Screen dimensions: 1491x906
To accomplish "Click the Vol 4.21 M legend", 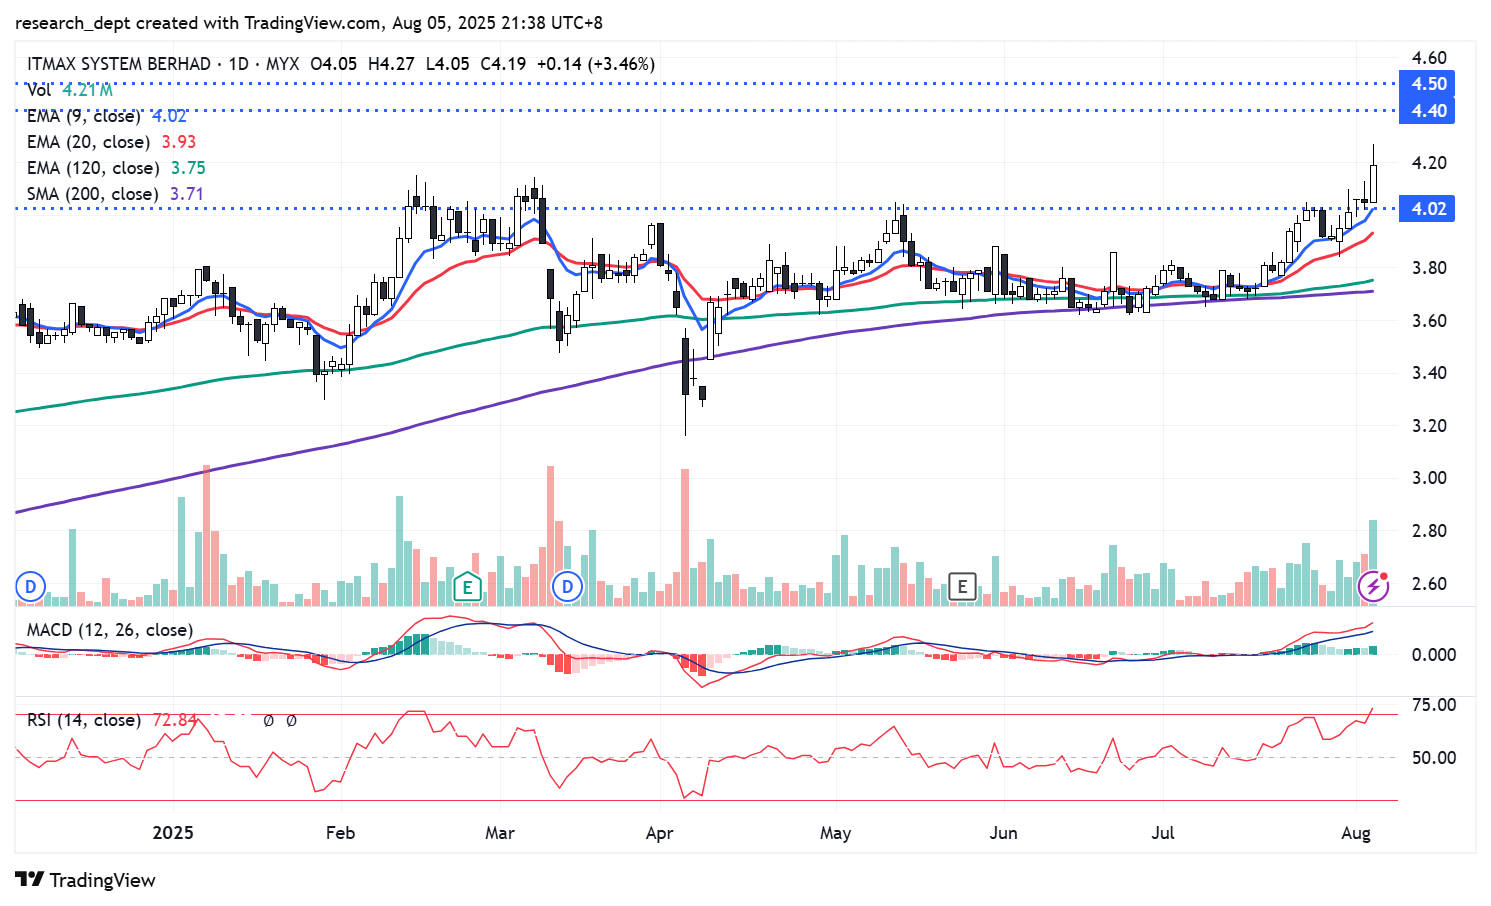I will (70, 90).
